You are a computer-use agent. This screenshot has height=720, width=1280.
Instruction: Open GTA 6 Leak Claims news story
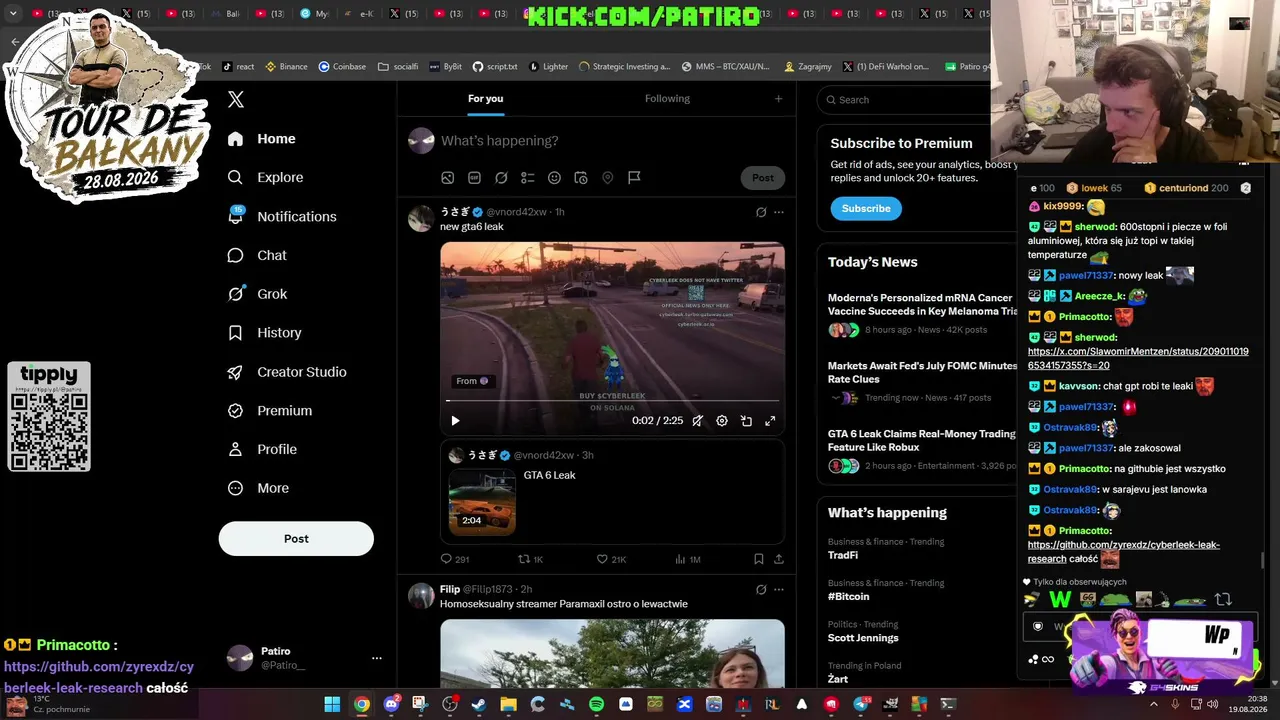point(922,449)
